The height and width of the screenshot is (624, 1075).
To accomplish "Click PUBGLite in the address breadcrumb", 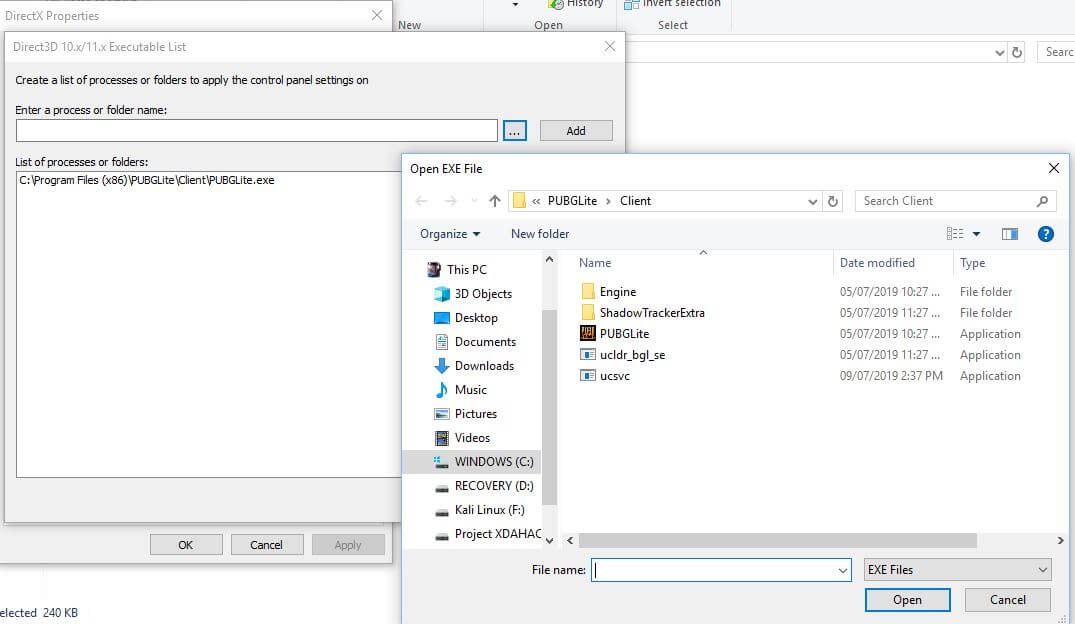I will (572, 201).
